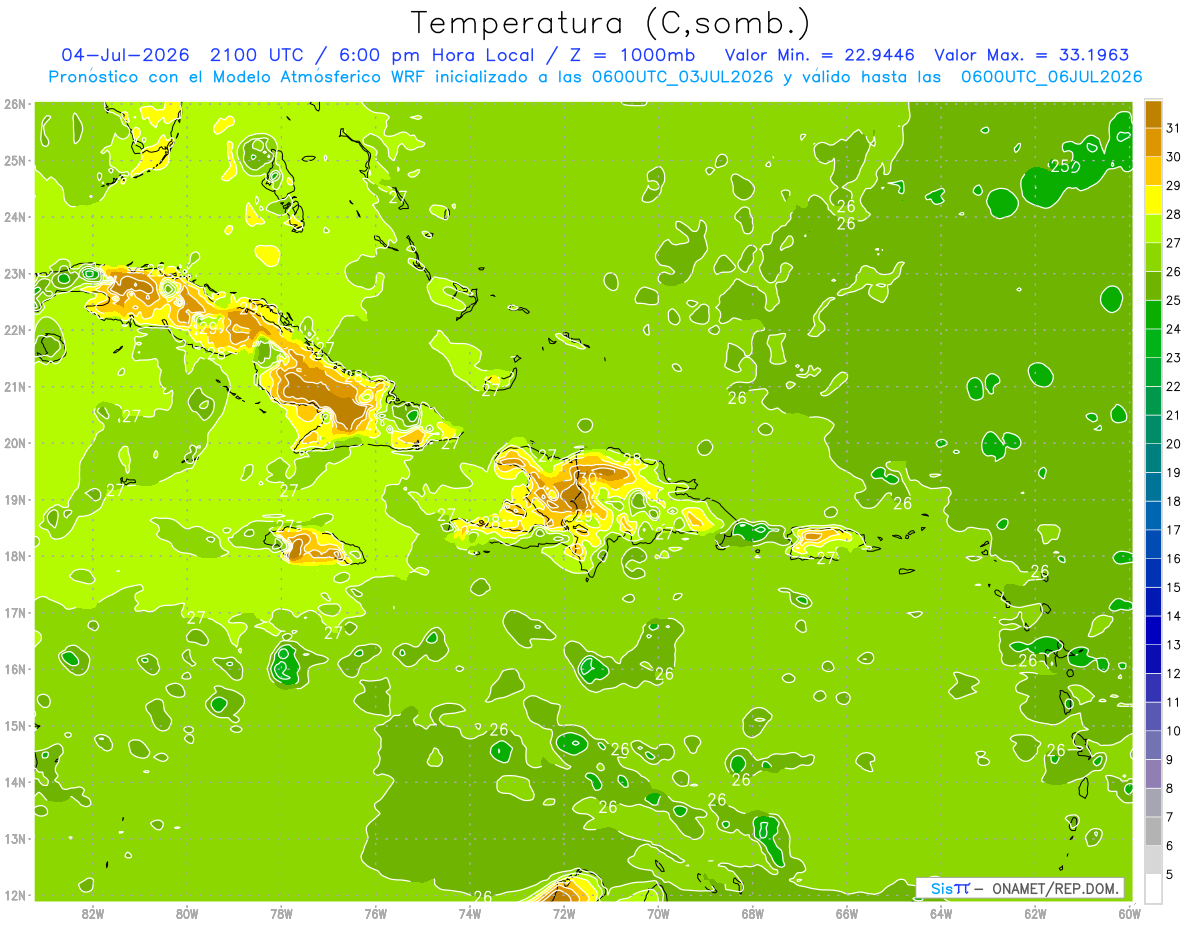Click the colorbar legend label '31'
This screenshot has height=927, width=1200.
point(1173,128)
